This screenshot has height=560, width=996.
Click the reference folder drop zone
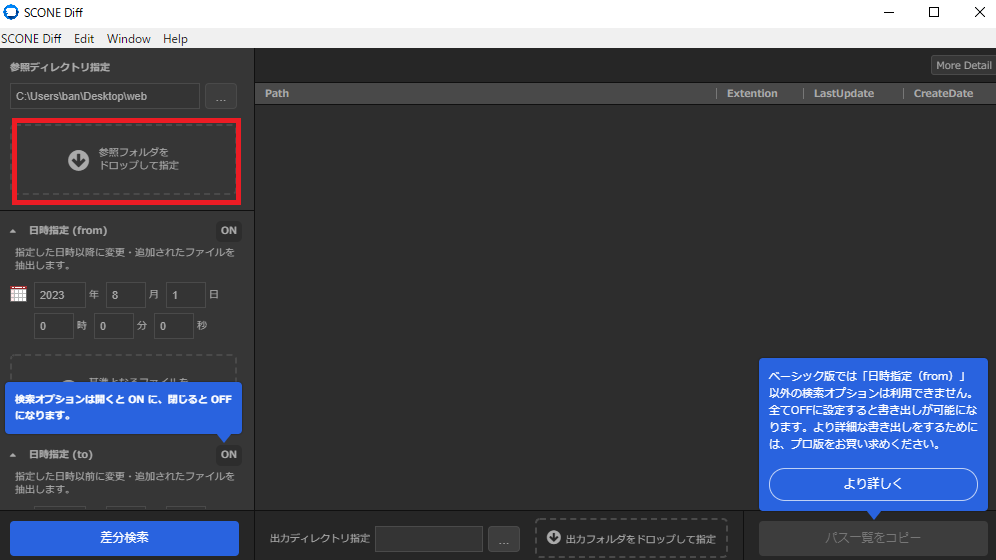coord(126,159)
